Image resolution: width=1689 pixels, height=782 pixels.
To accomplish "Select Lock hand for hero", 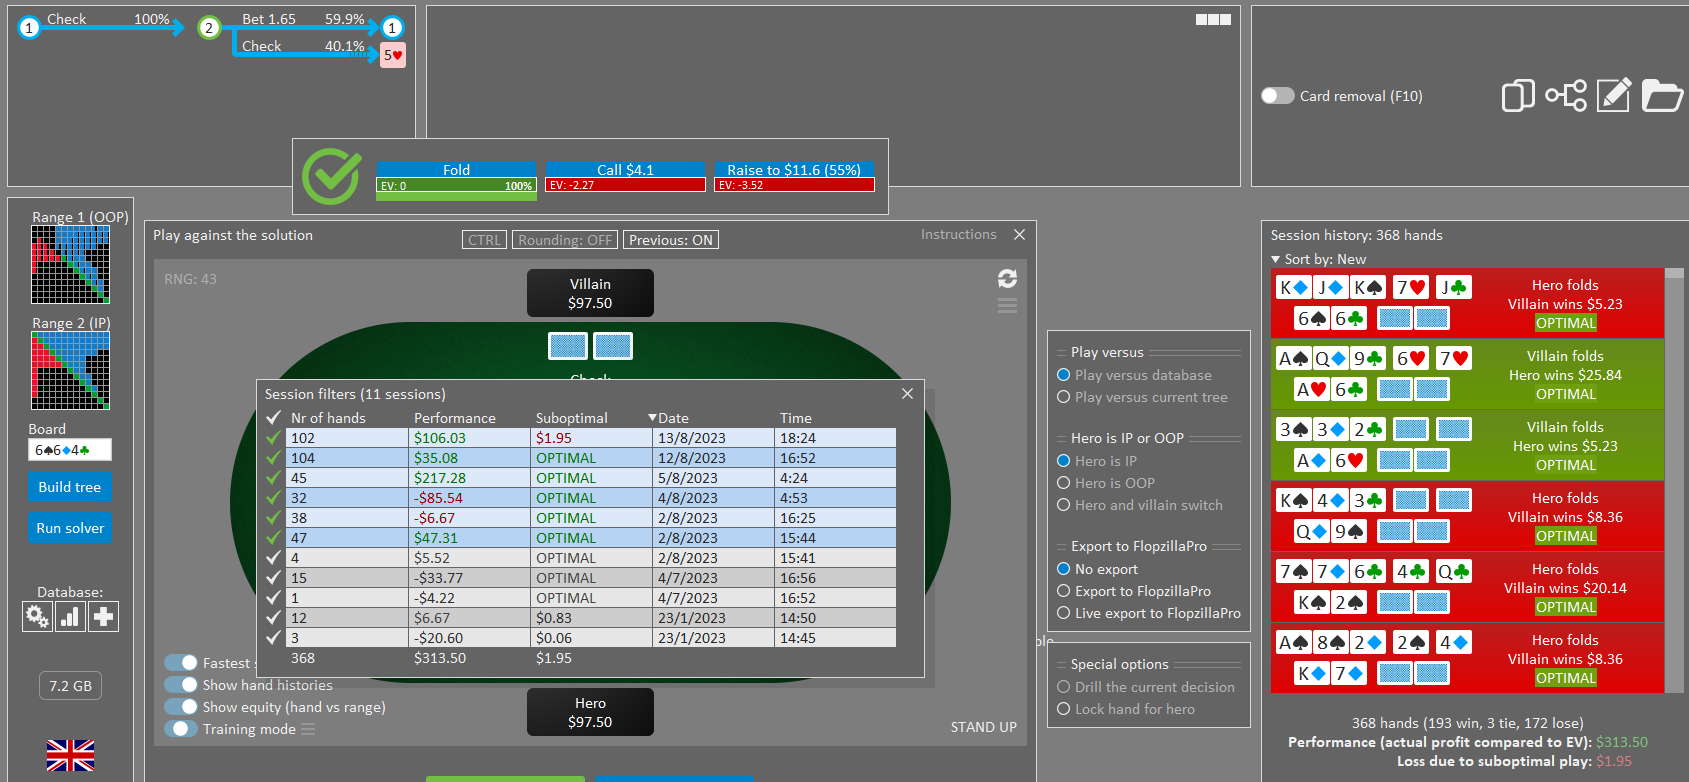I will [1064, 709].
